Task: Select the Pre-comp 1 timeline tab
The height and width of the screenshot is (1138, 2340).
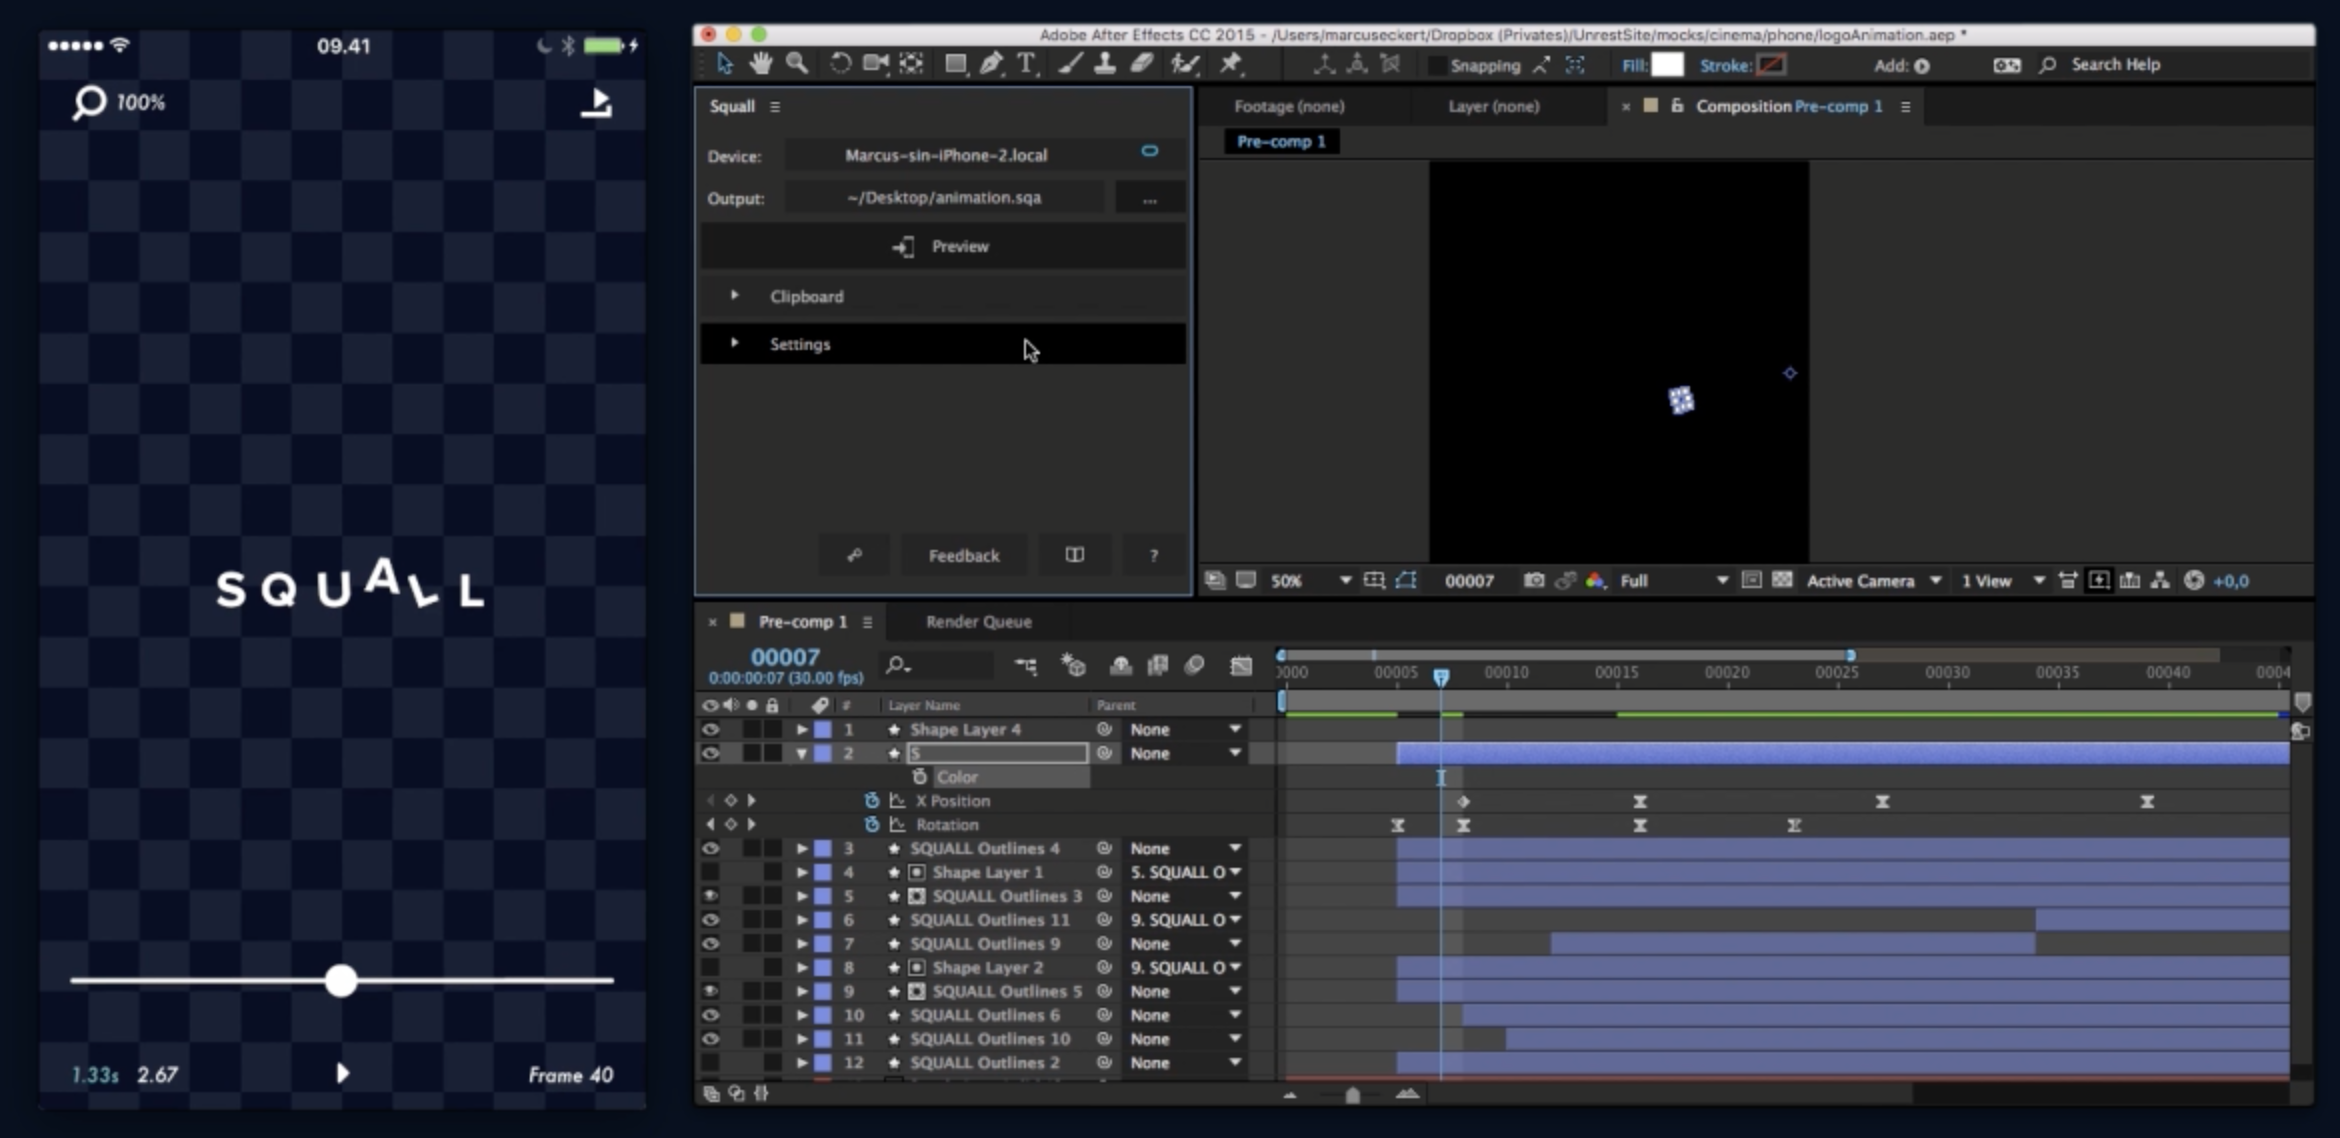Action: pyautogui.click(x=802, y=621)
